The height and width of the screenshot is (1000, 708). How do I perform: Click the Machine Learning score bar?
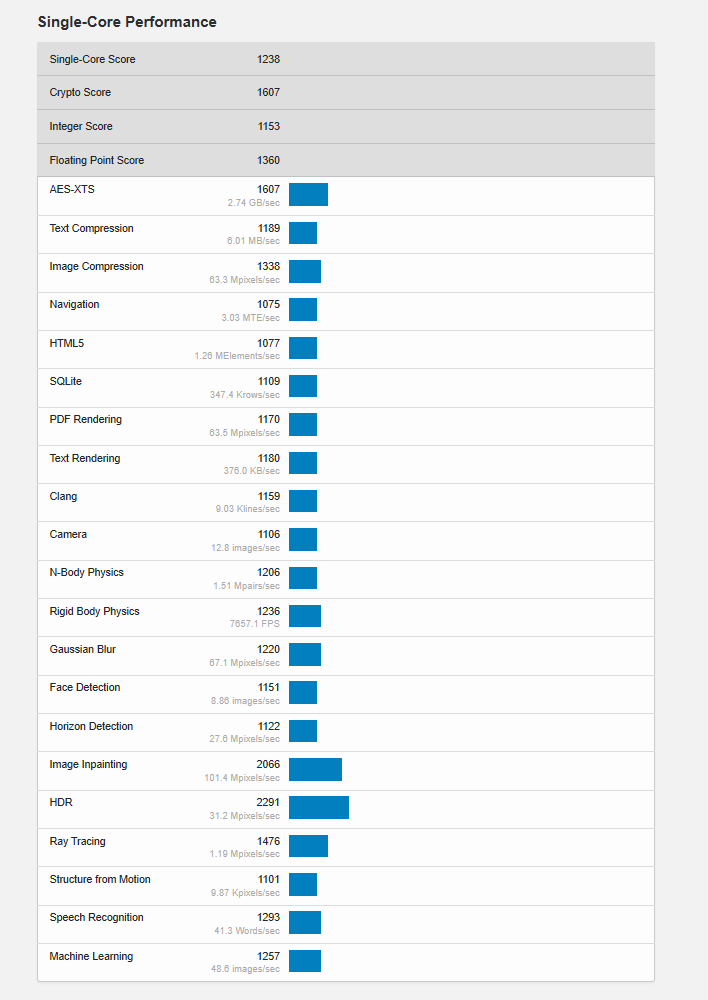pyautogui.click(x=305, y=961)
